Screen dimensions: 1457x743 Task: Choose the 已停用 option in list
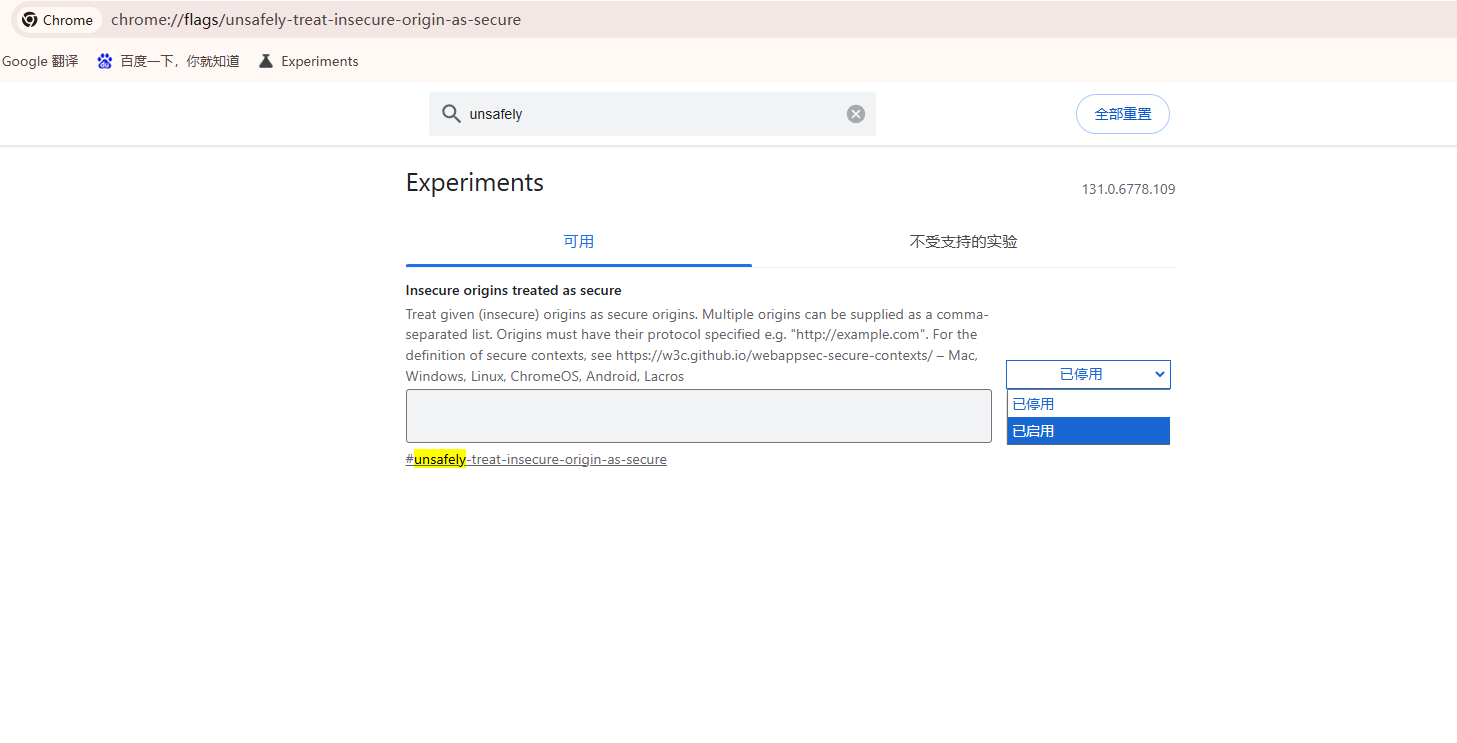click(1088, 404)
